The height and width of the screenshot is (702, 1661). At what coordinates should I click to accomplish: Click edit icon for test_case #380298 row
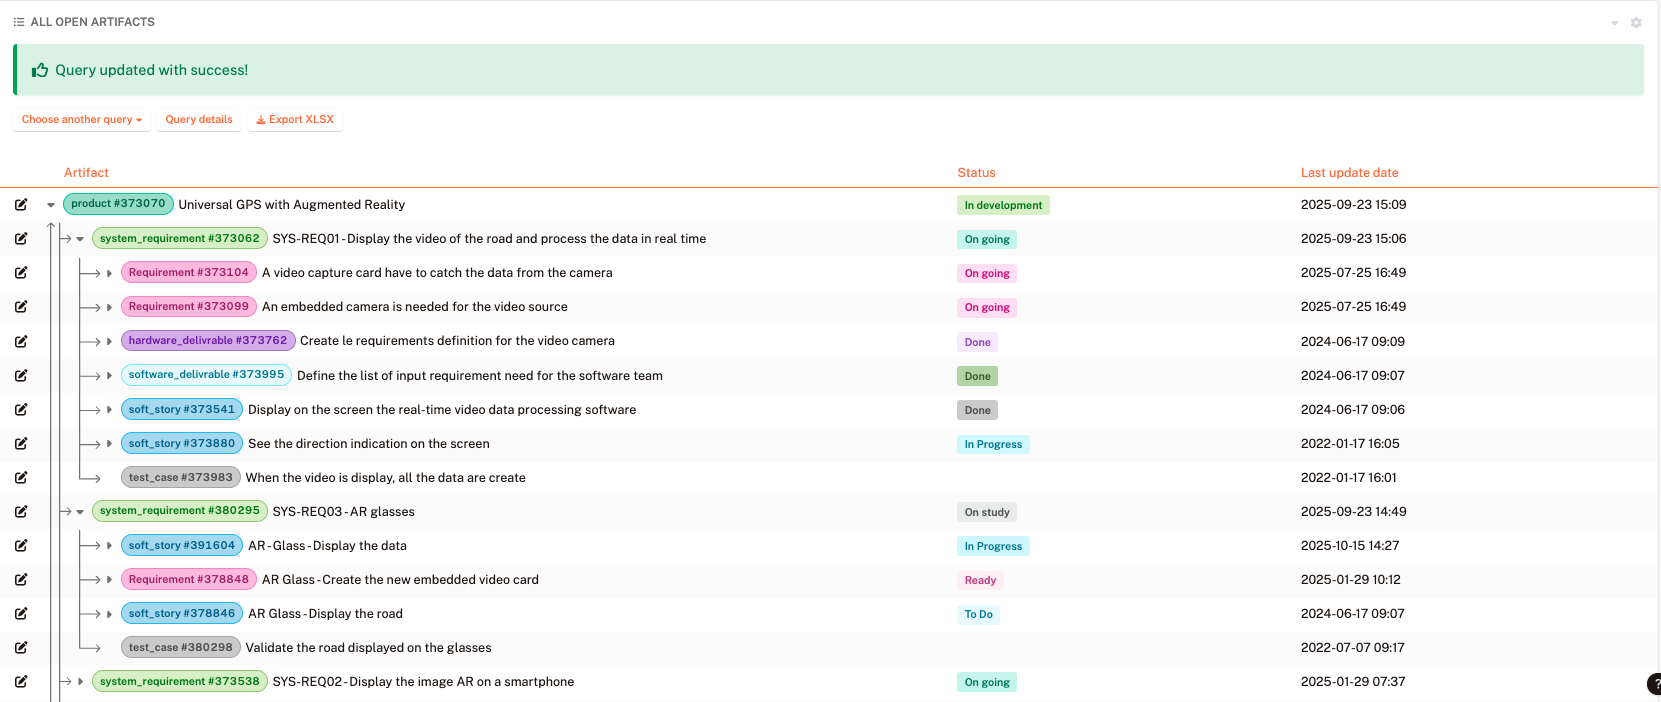21,648
